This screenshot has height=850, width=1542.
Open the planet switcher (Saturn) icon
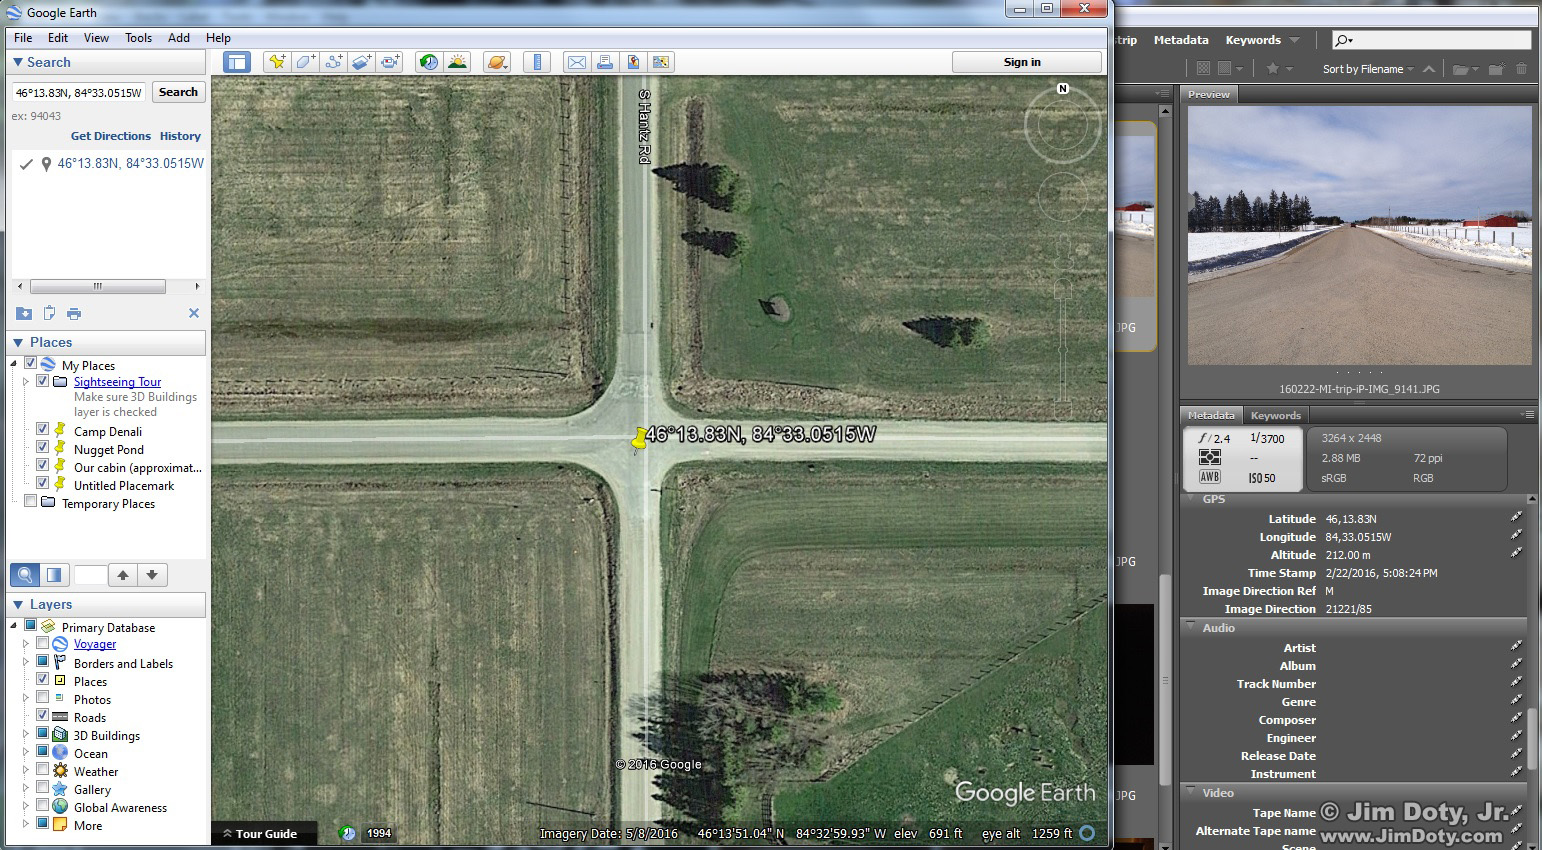pyautogui.click(x=496, y=62)
